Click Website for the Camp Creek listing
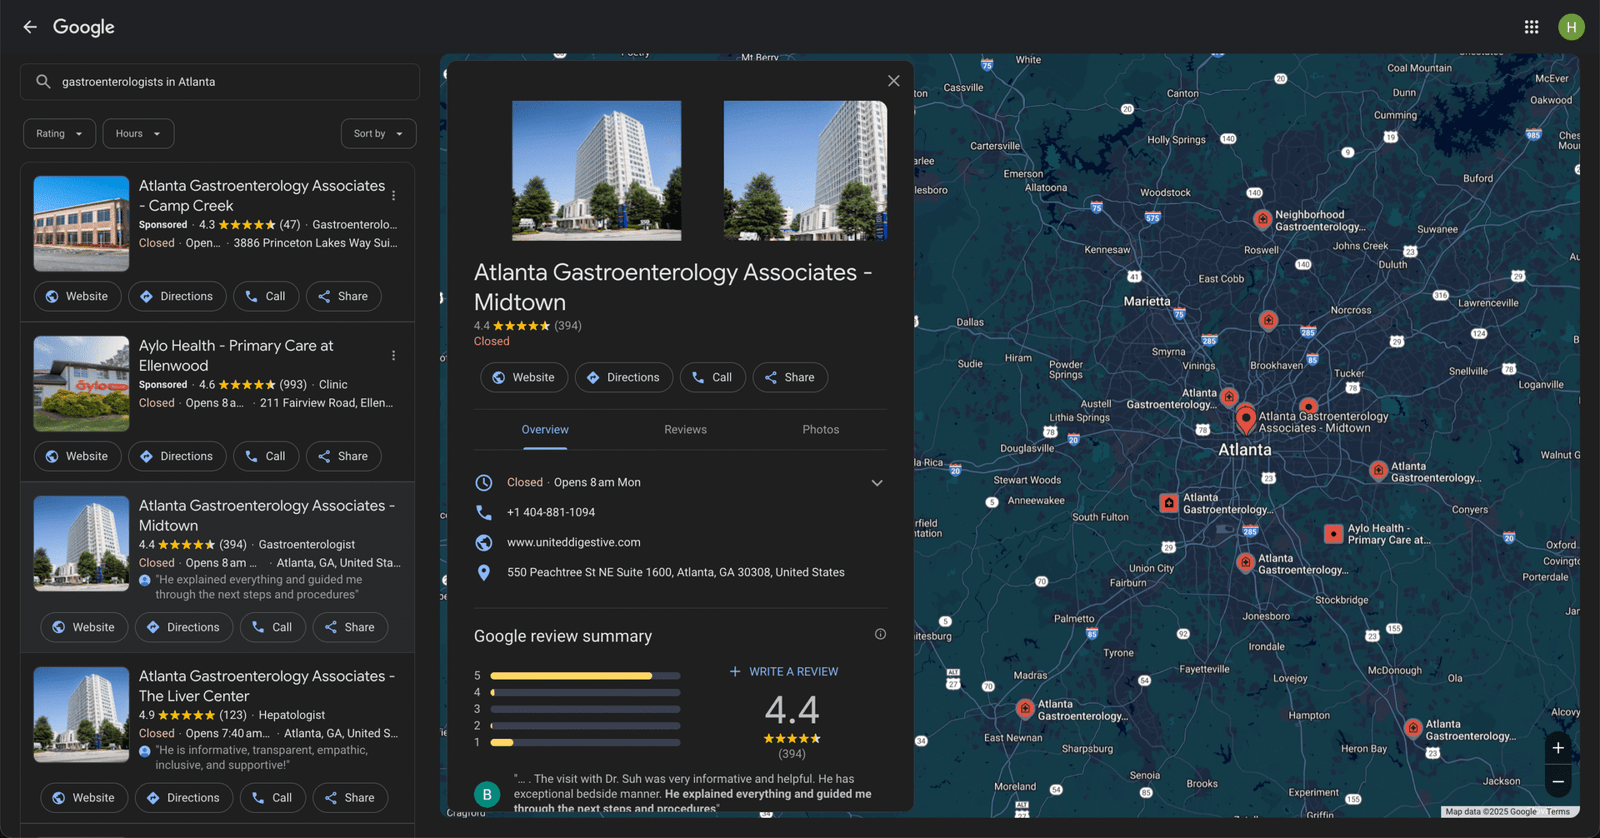The height and width of the screenshot is (838, 1600). click(x=77, y=297)
